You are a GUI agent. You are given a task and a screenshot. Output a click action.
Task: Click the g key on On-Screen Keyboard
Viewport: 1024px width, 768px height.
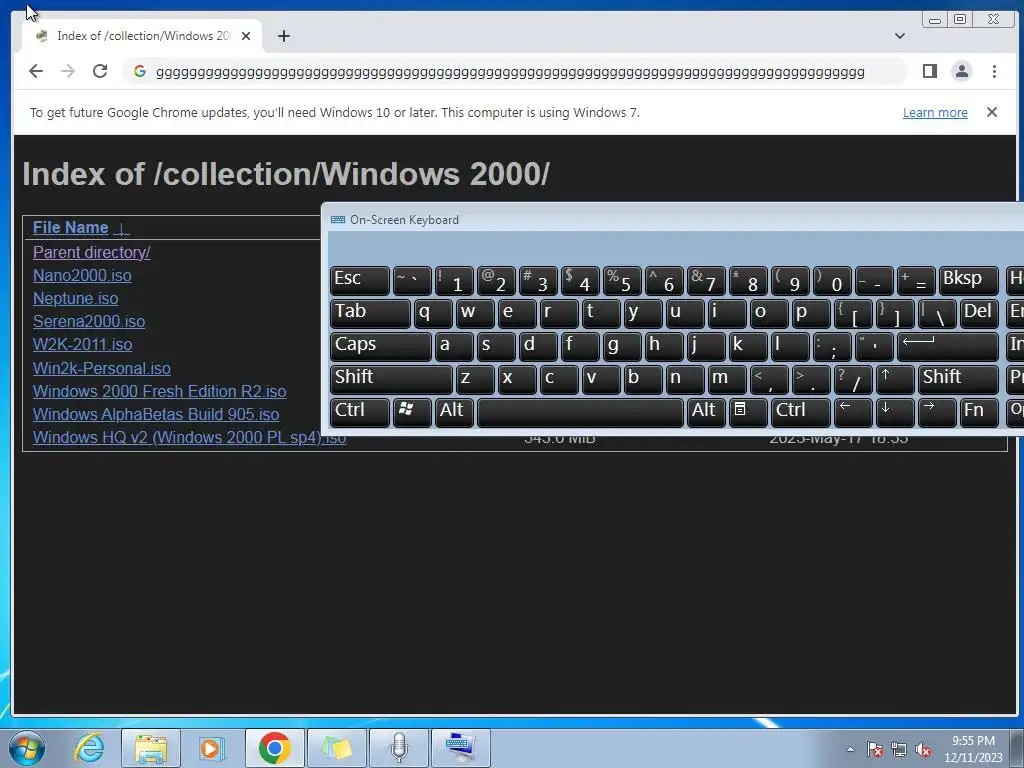(621, 346)
